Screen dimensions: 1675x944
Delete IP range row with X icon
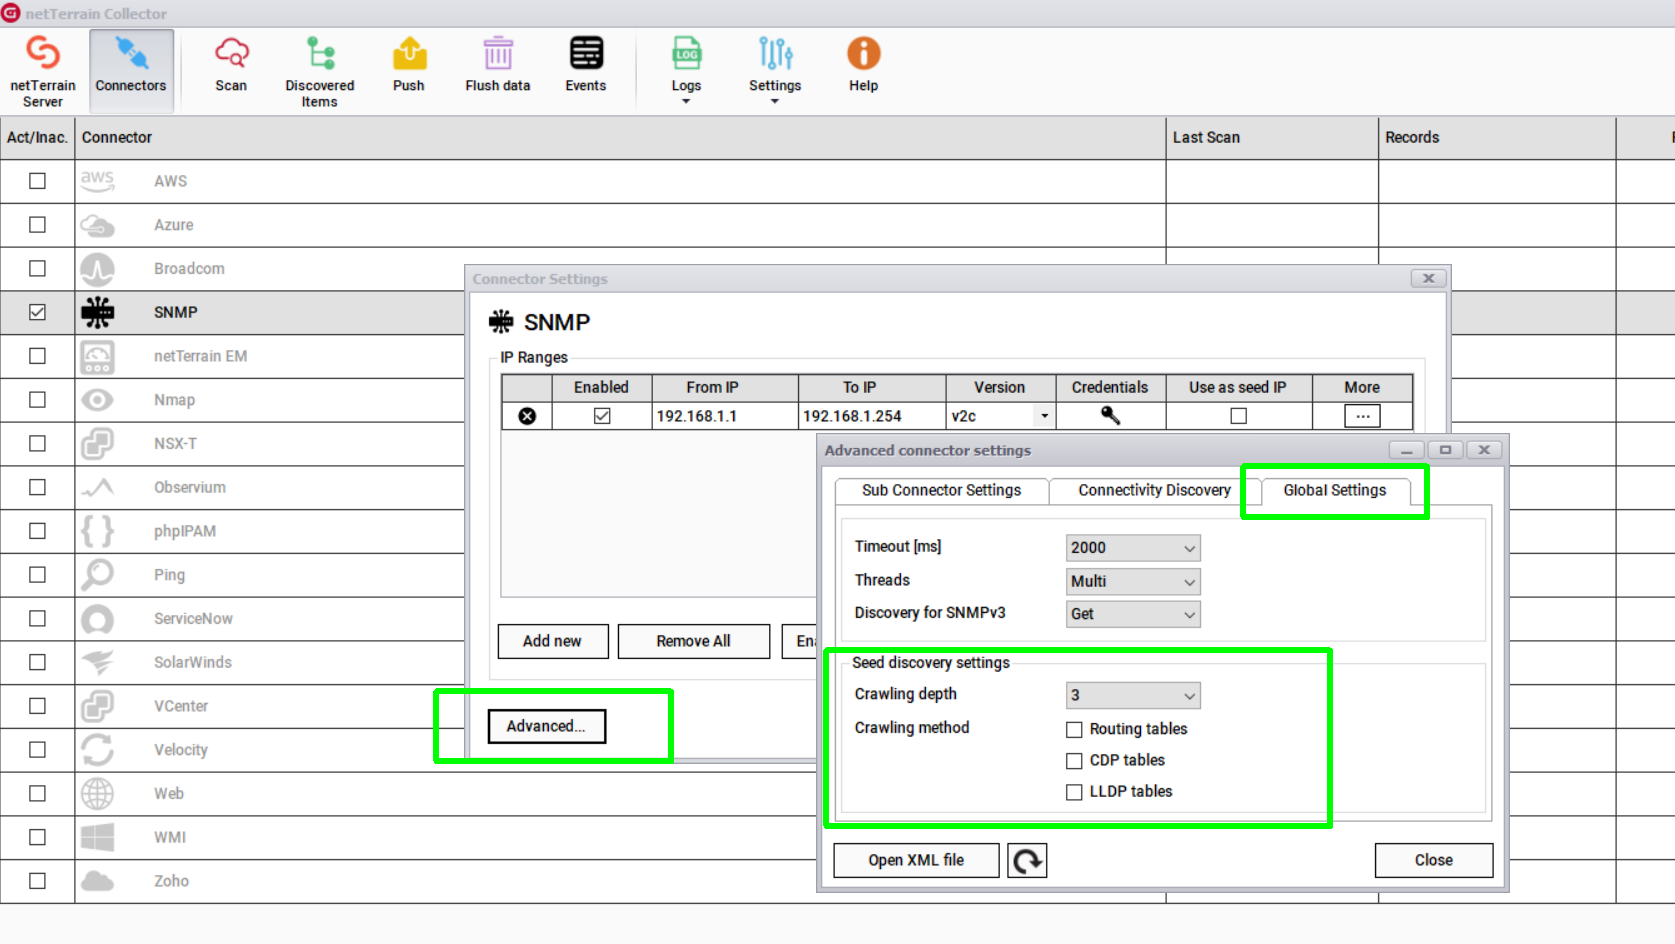tap(527, 416)
